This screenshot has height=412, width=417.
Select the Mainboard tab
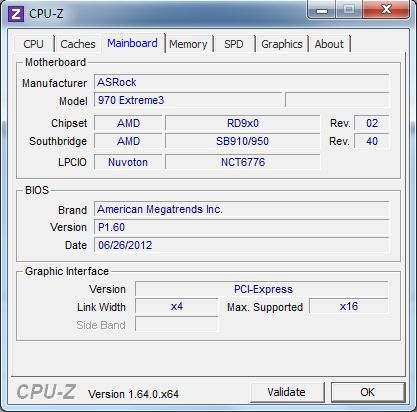(133, 43)
